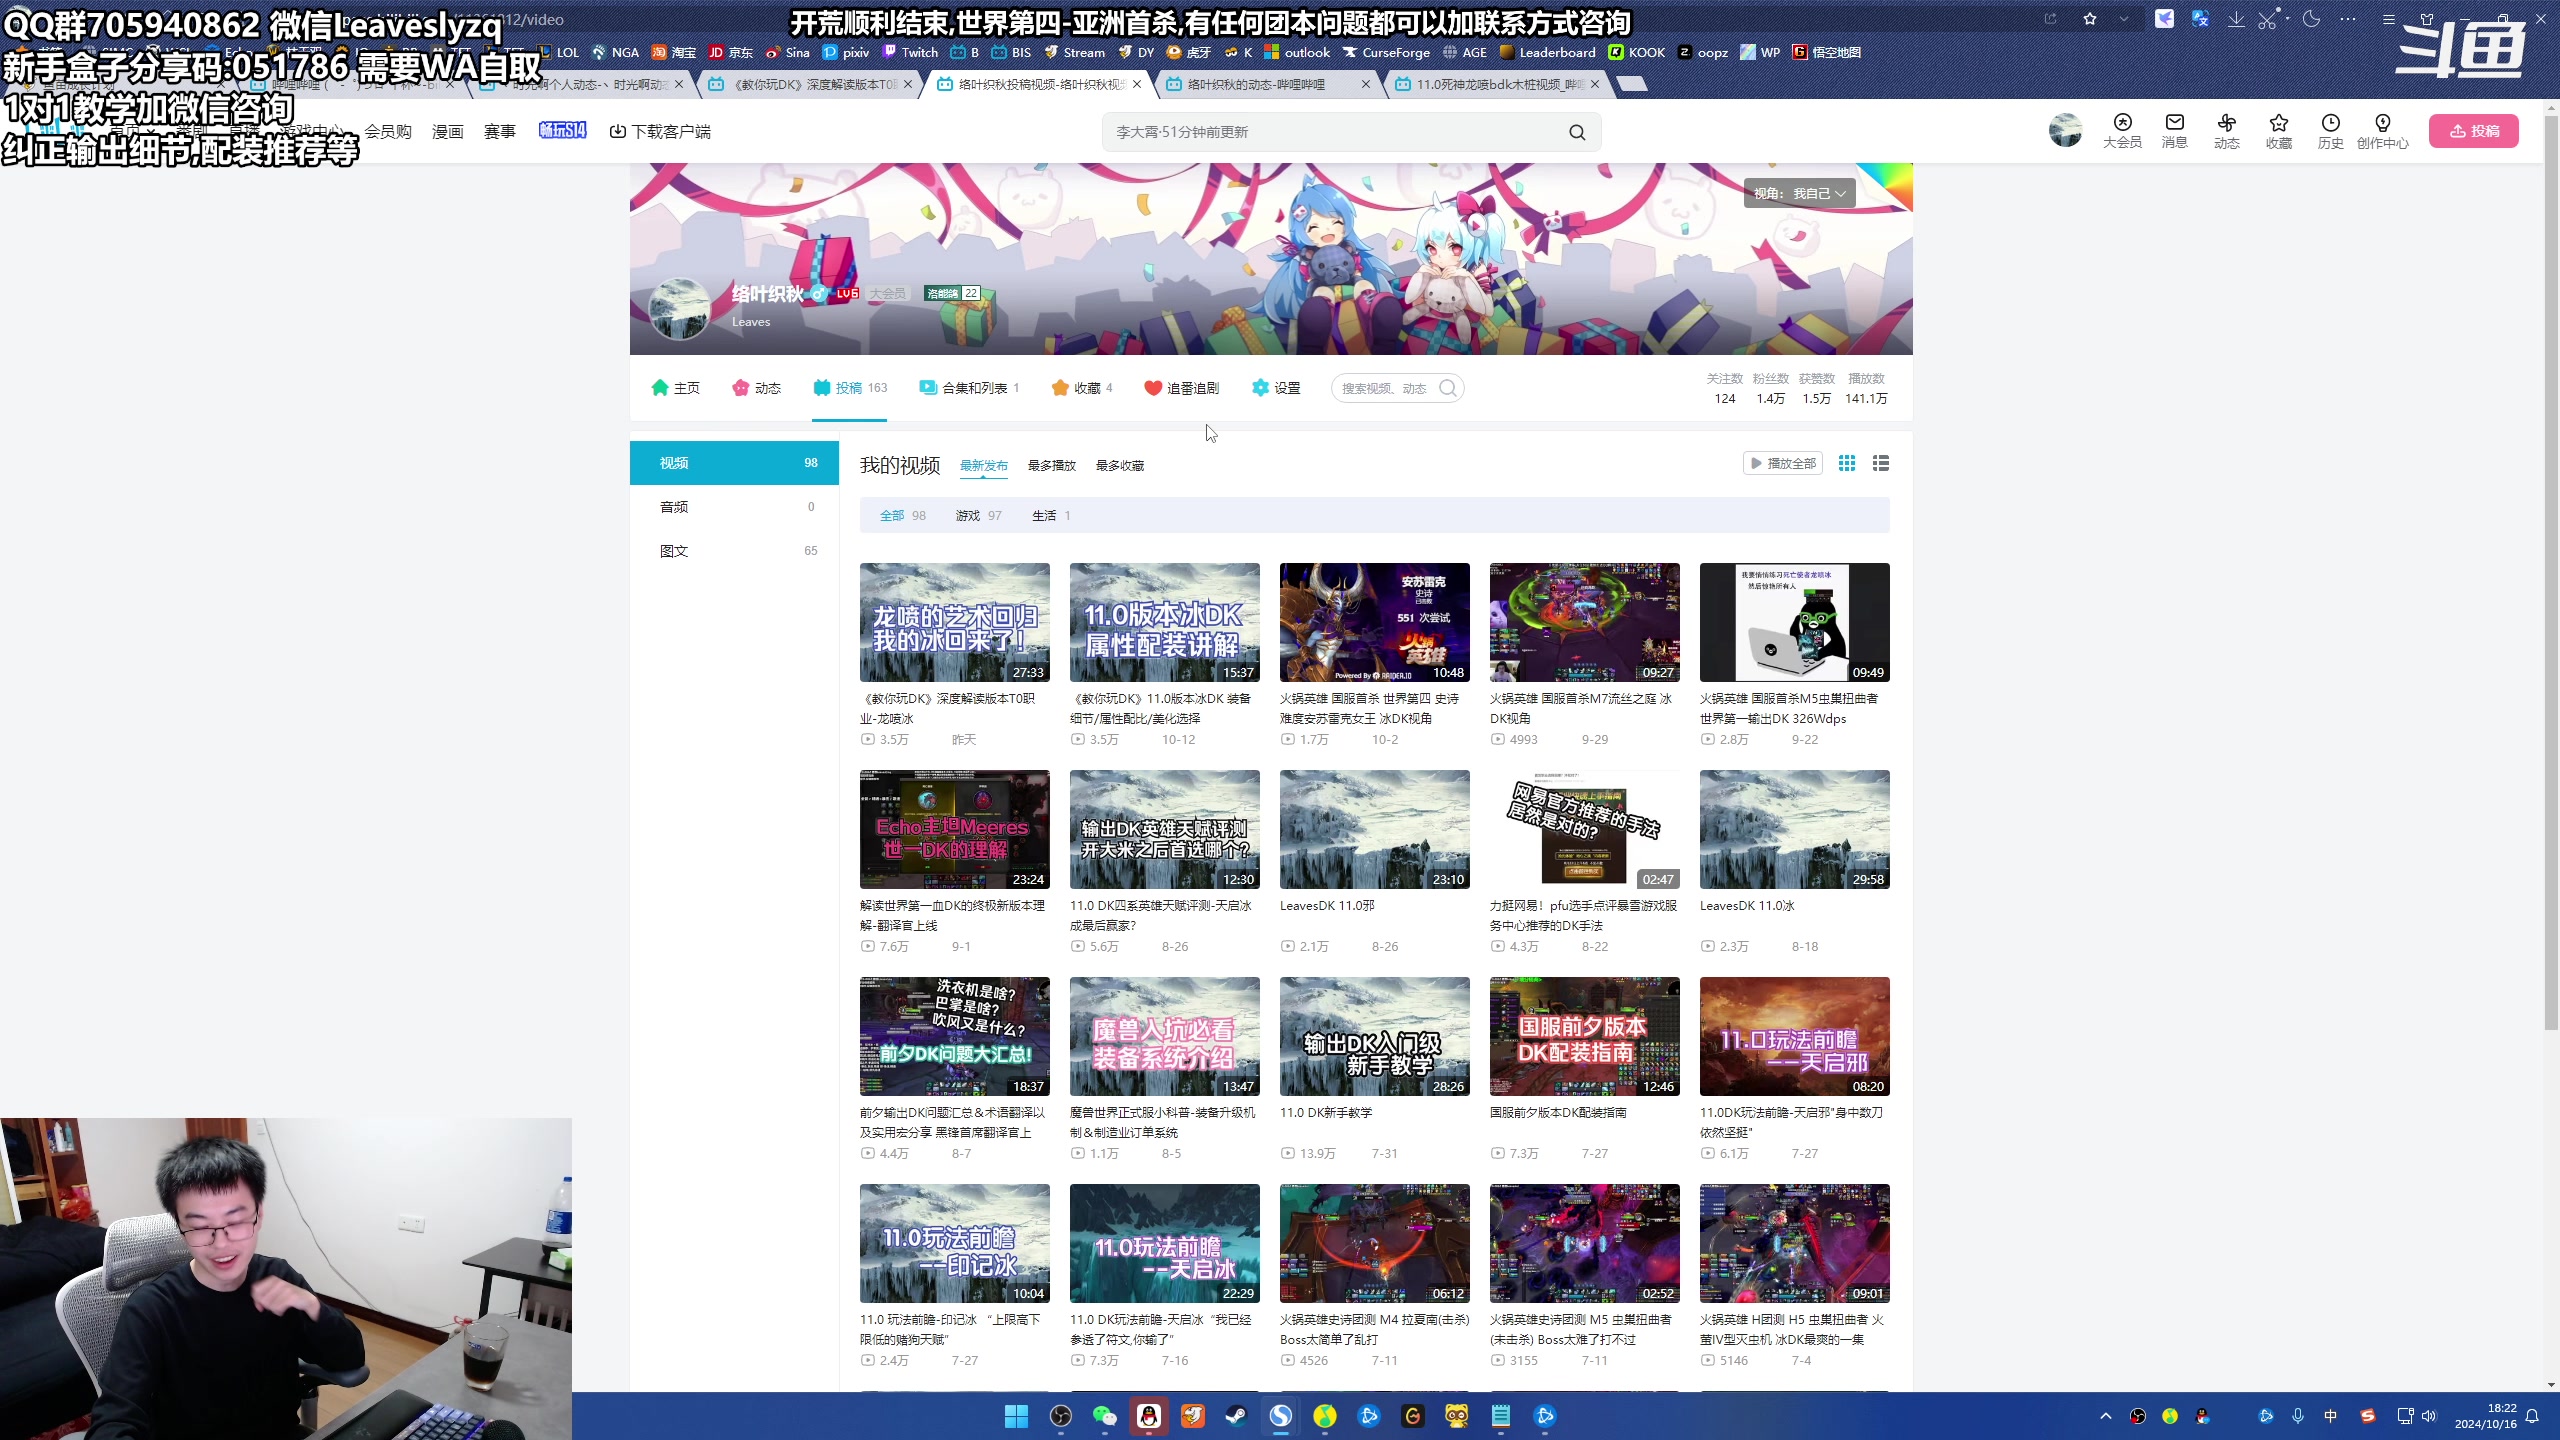Click the 漫画 nav link
The image size is (2560, 1440).
[x=448, y=132]
